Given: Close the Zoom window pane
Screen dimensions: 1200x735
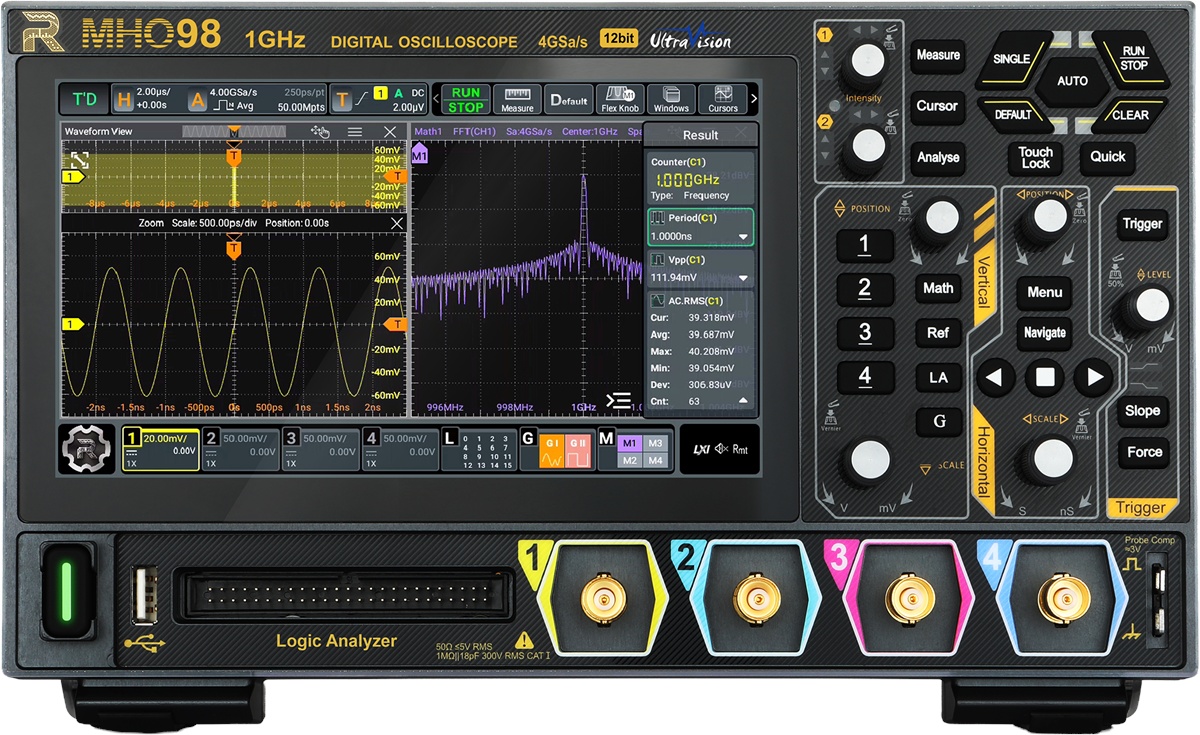Looking at the screenshot, I should tap(396, 223).
